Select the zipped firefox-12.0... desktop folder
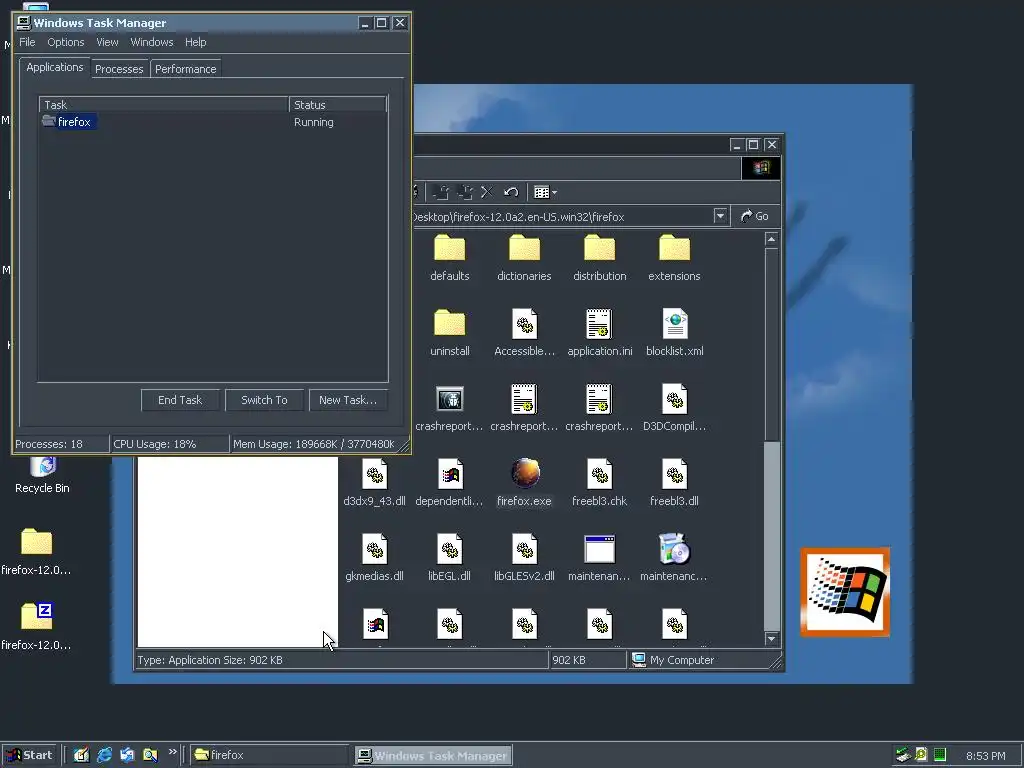Viewport: 1024px width, 768px height. (x=36, y=627)
